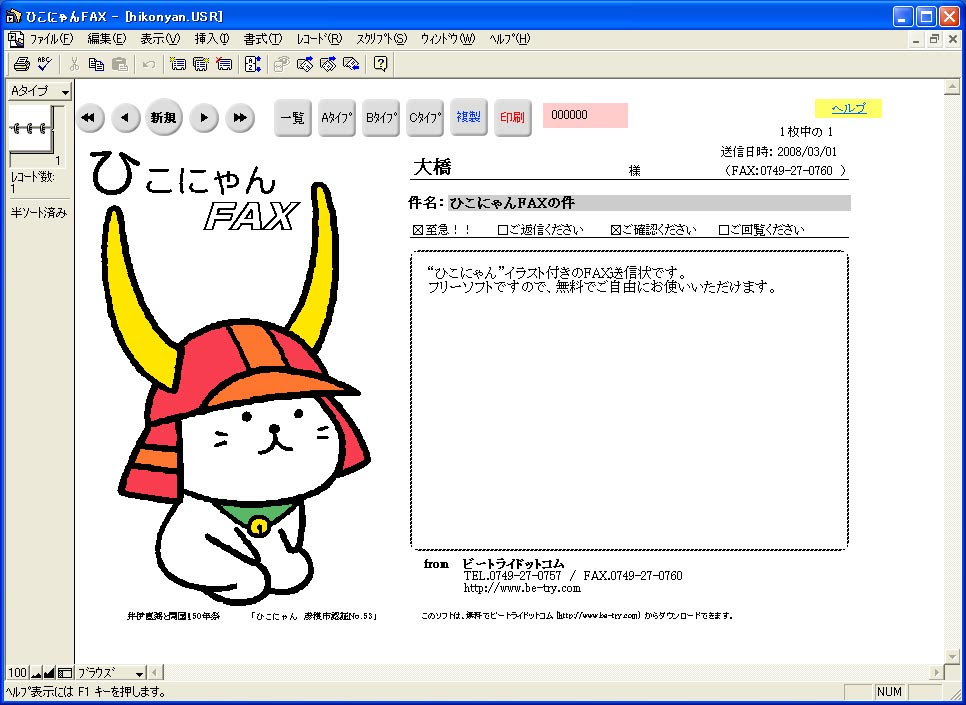This screenshot has width=966, height=705.
Task: Click the Duplicate Record toolbar icon
Action: (x=200, y=64)
